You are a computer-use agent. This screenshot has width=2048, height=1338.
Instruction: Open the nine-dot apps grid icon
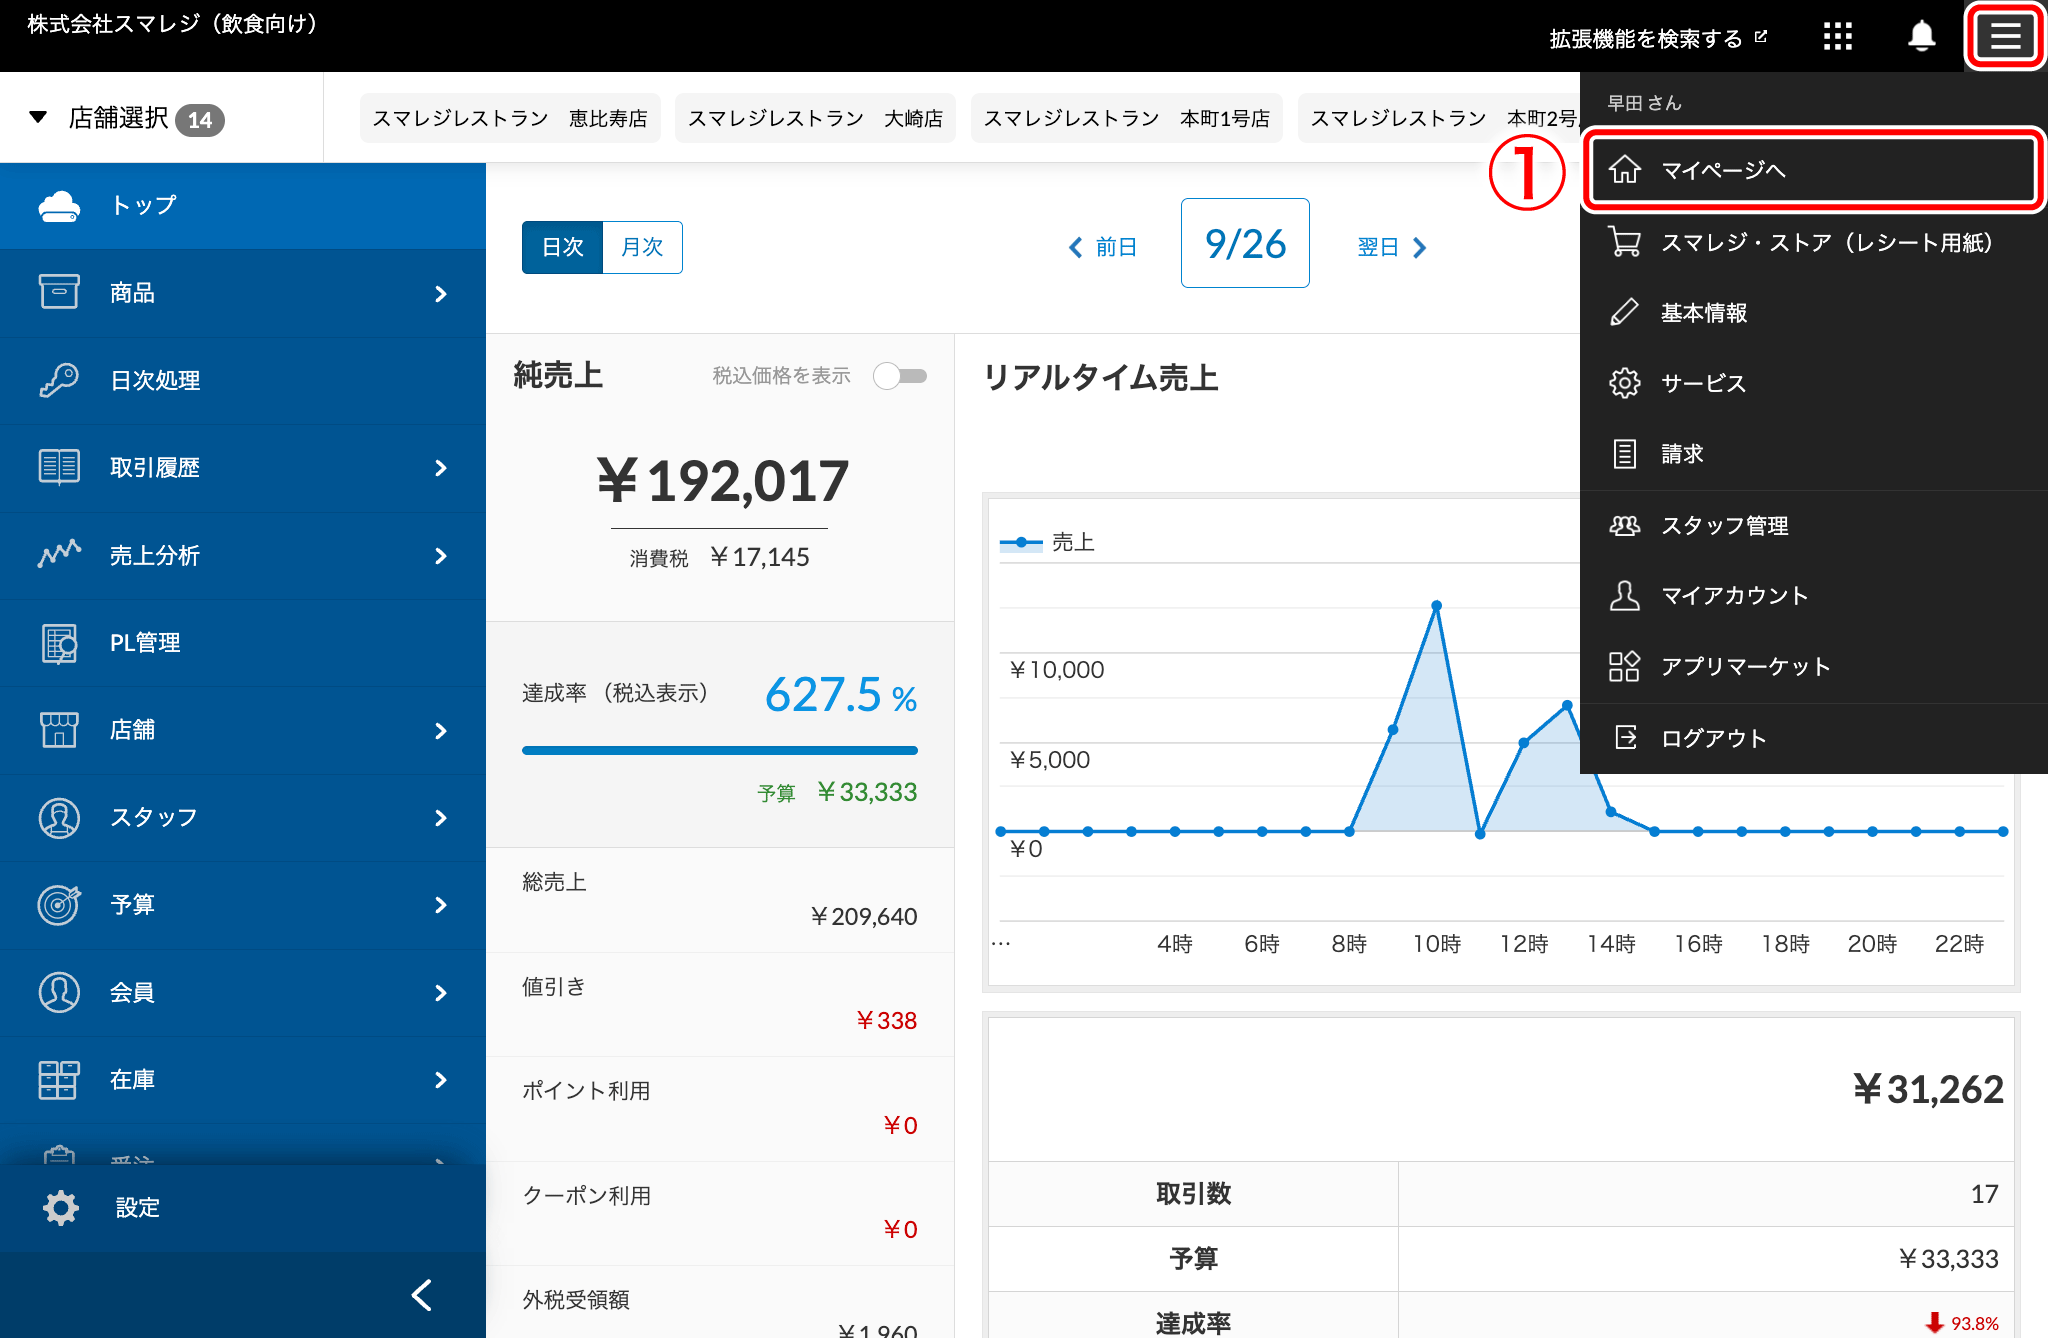point(1837,37)
